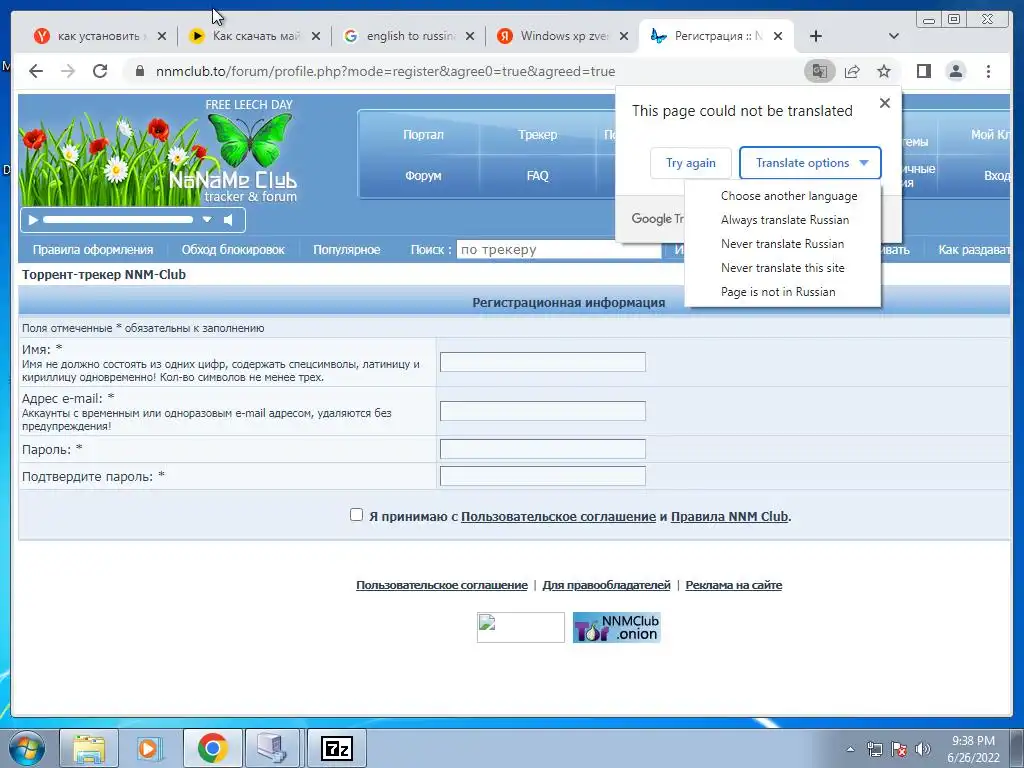Click the address bar URL
The image size is (1024, 768).
tap(385, 71)
